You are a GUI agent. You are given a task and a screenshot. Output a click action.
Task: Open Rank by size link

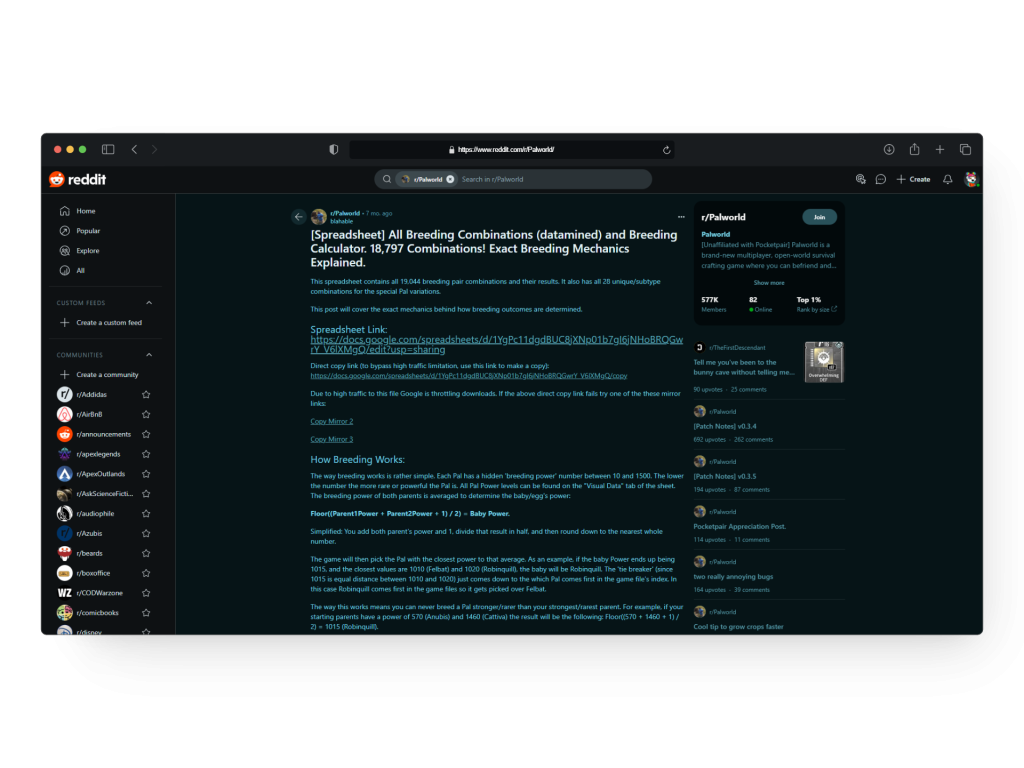click(x=816, y=310)
